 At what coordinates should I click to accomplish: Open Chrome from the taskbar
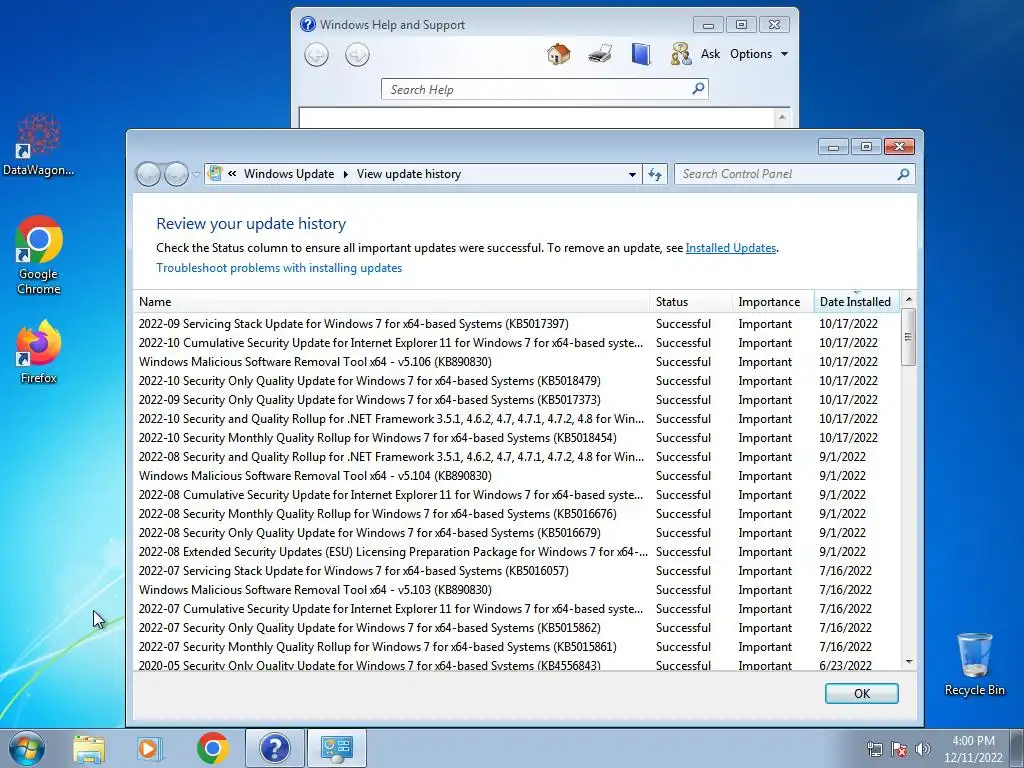tap(212, 748)
